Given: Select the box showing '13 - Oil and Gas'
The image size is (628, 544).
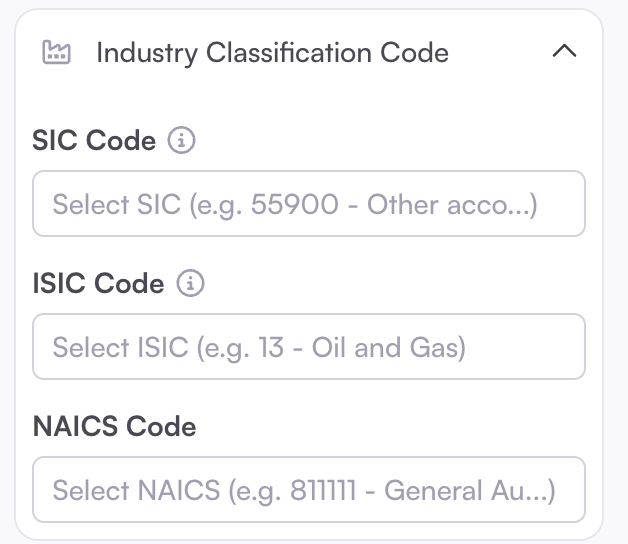Looking at the screenshot, I should tap(308, 347).
